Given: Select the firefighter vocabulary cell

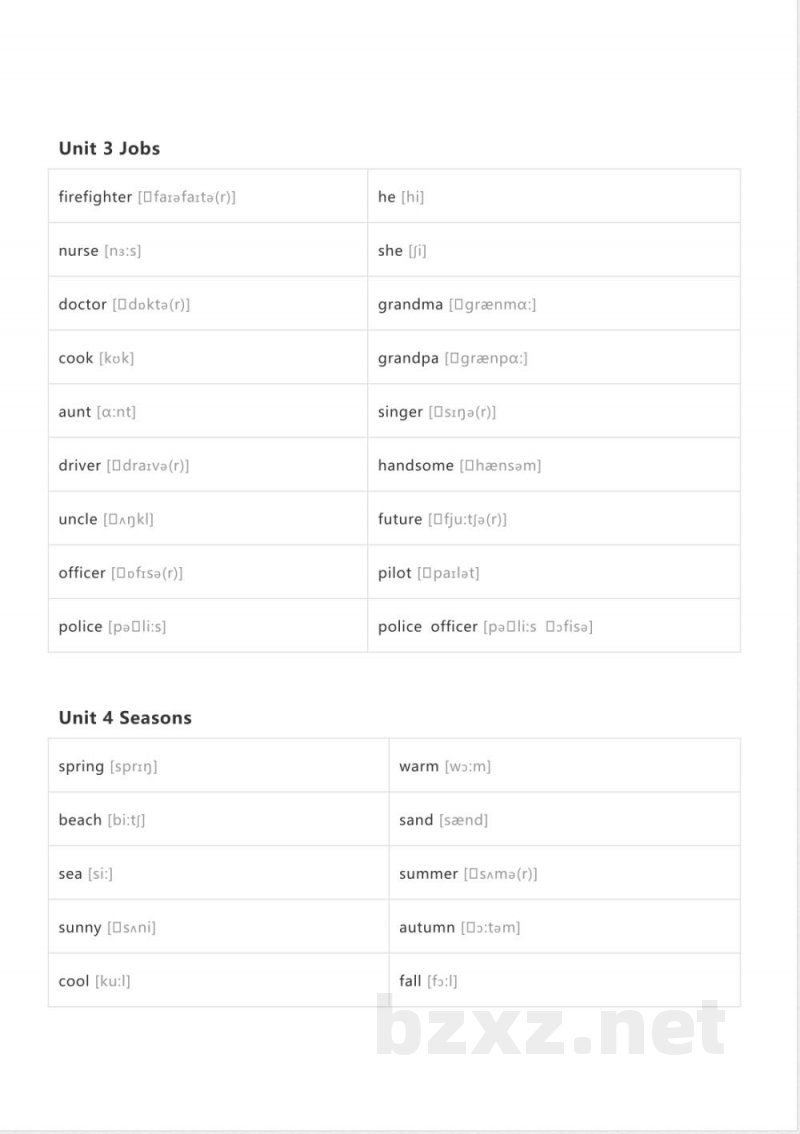Looking at the screenshot, I should (208, 196).
